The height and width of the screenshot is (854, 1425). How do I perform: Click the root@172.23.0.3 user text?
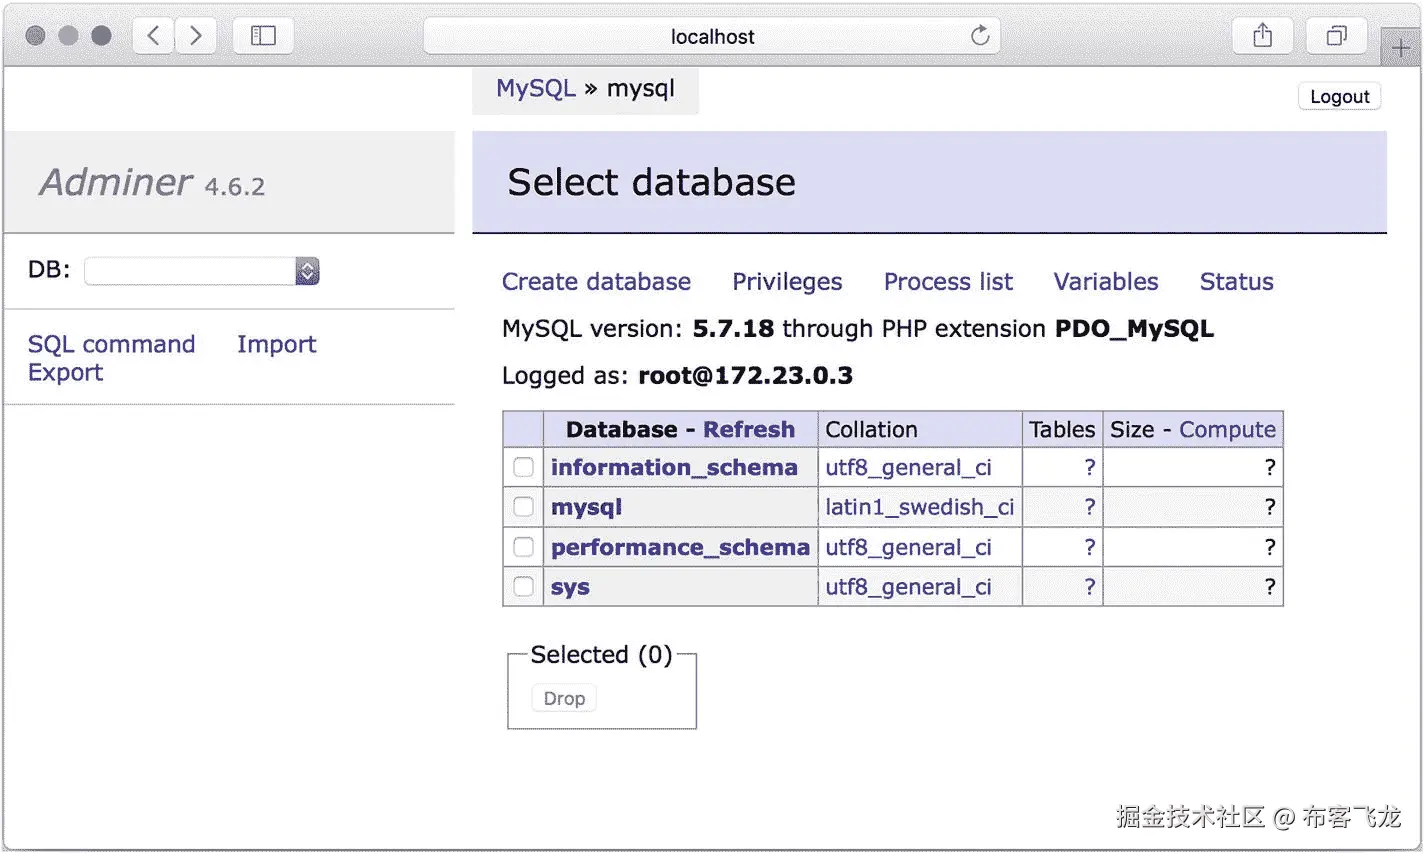click(x=746, y=376)
